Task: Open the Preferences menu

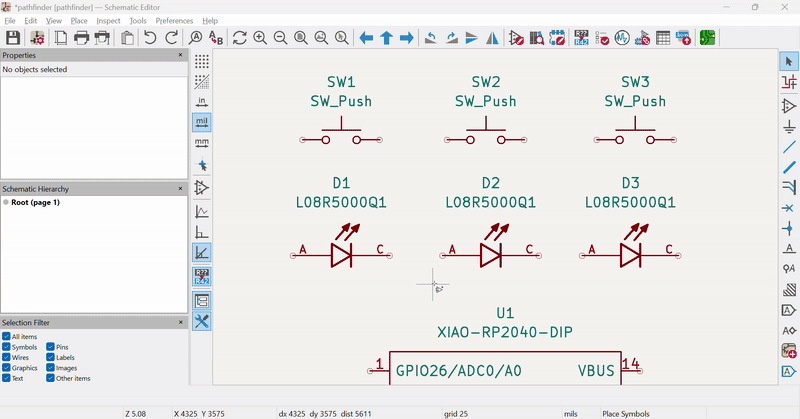Action: [x=174, y=20]
